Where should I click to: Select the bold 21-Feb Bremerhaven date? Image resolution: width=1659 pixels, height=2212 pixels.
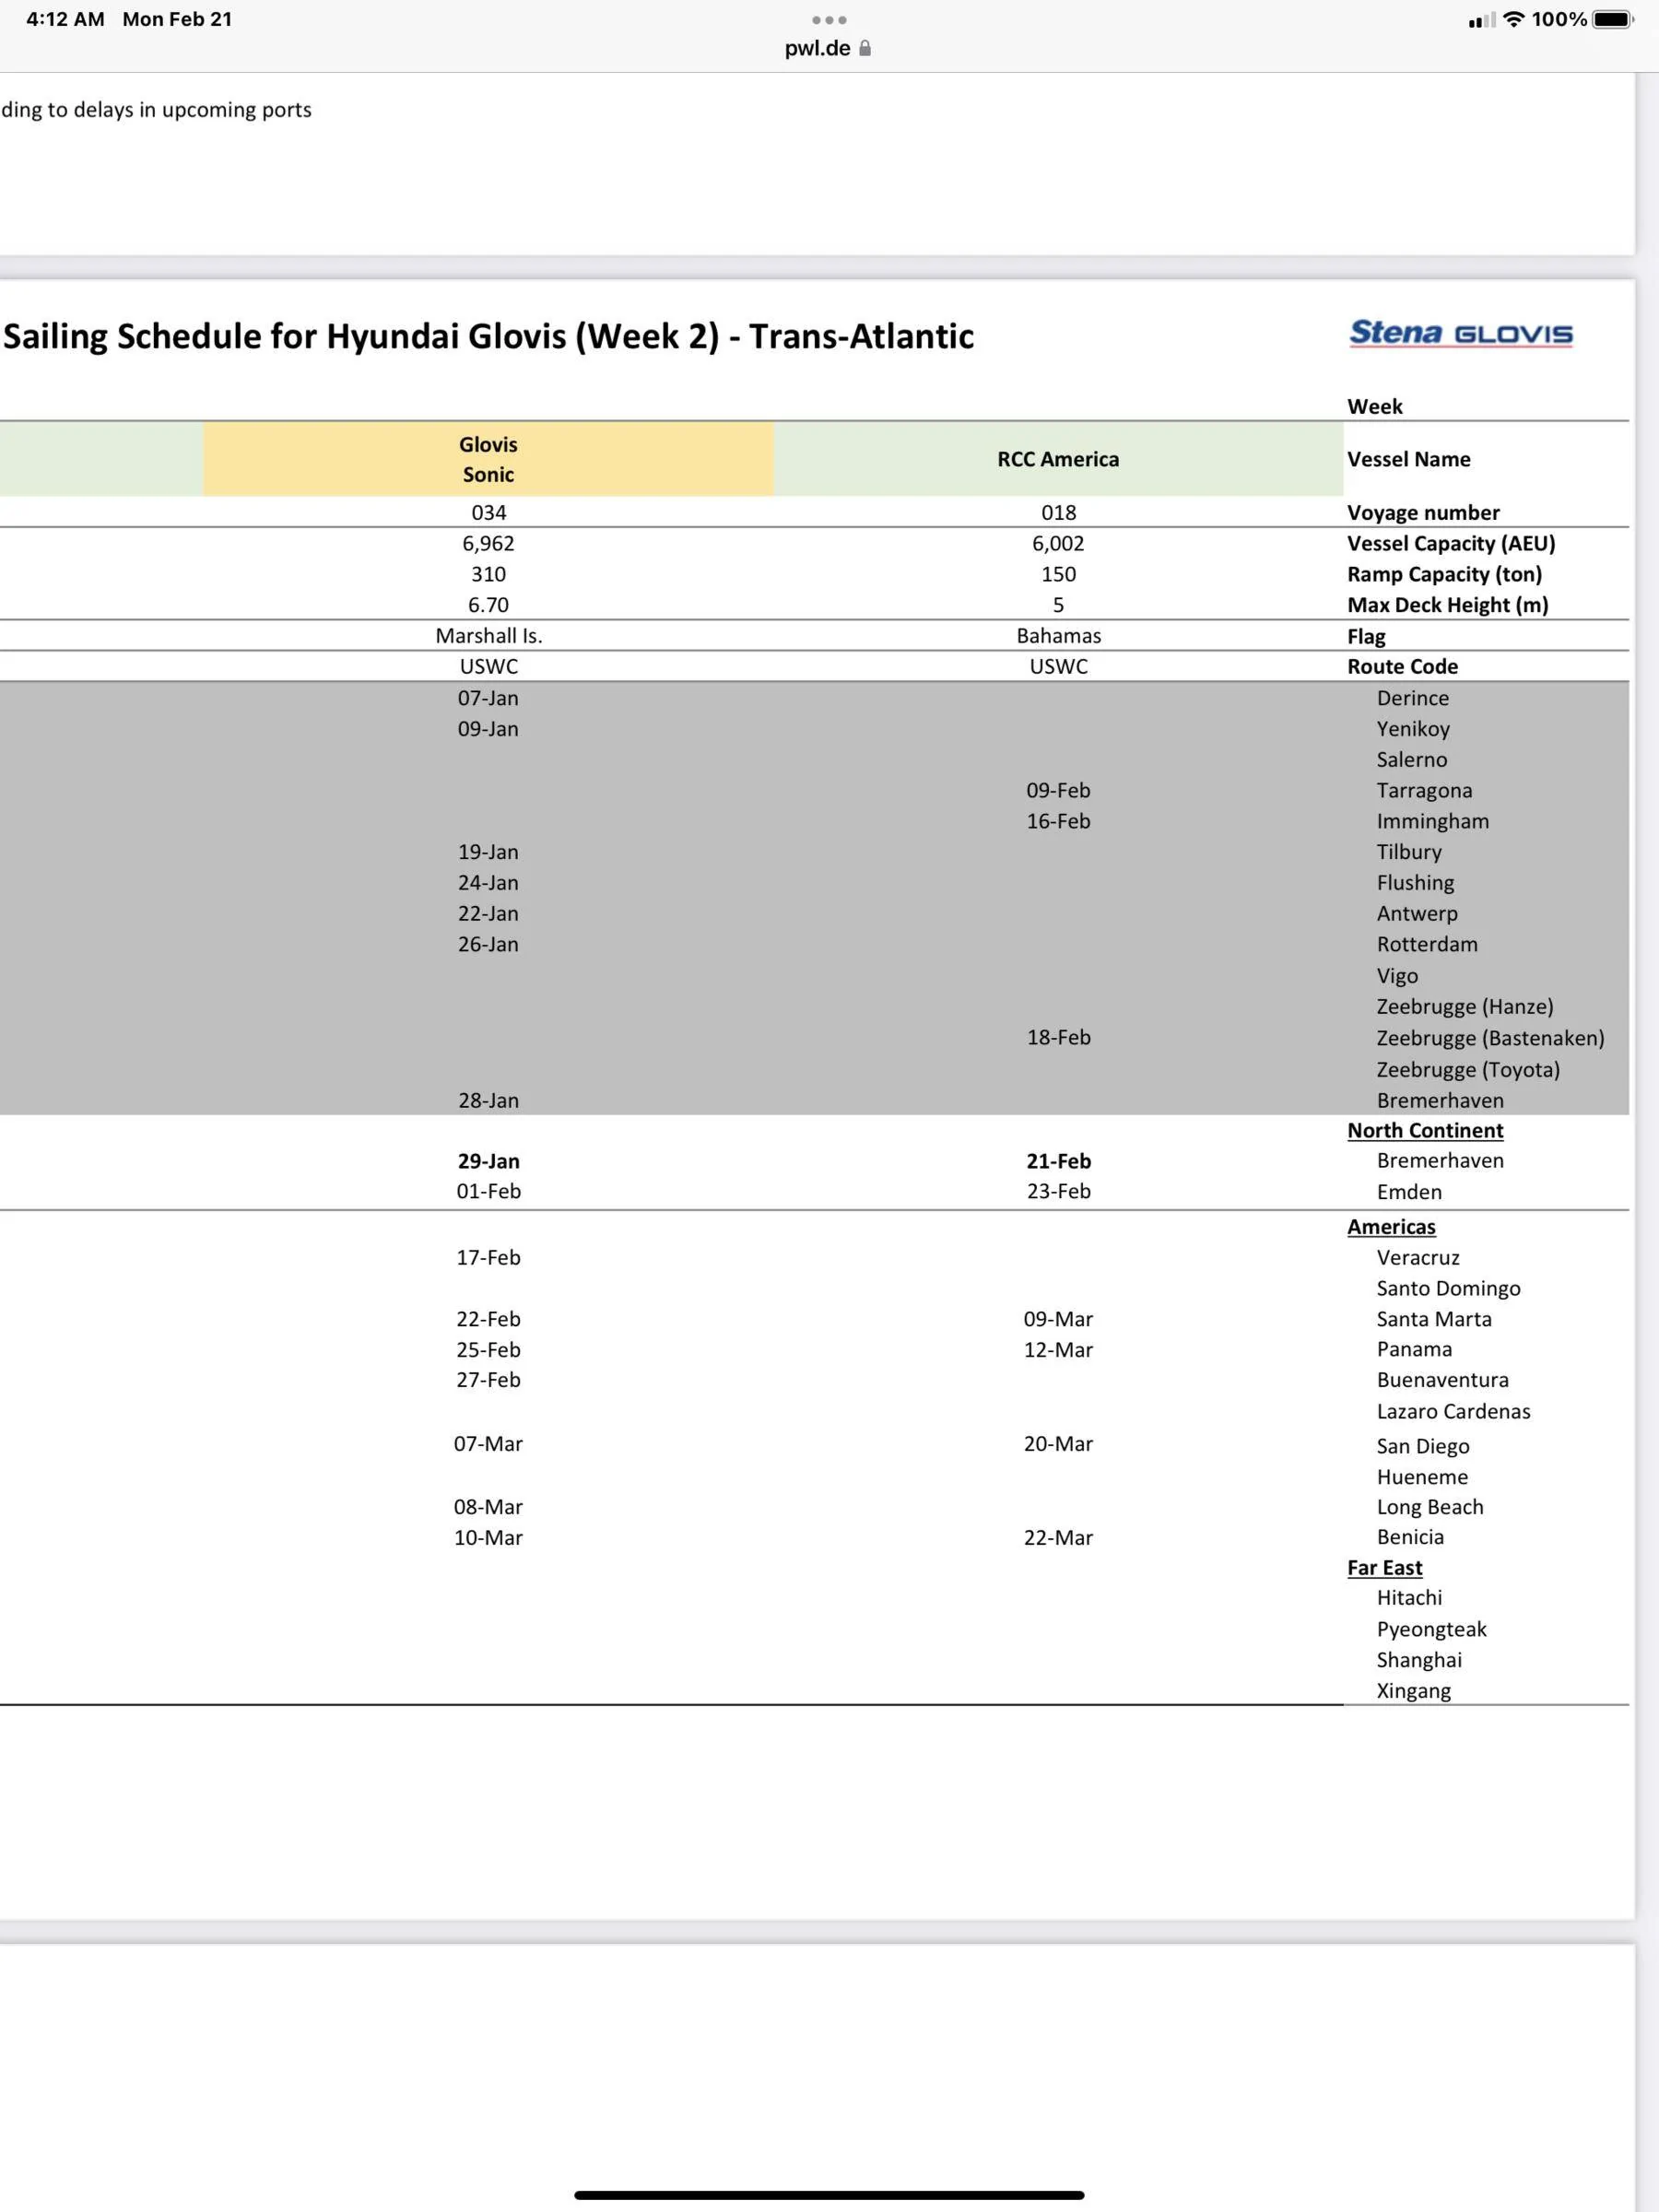[1058, 1161]
